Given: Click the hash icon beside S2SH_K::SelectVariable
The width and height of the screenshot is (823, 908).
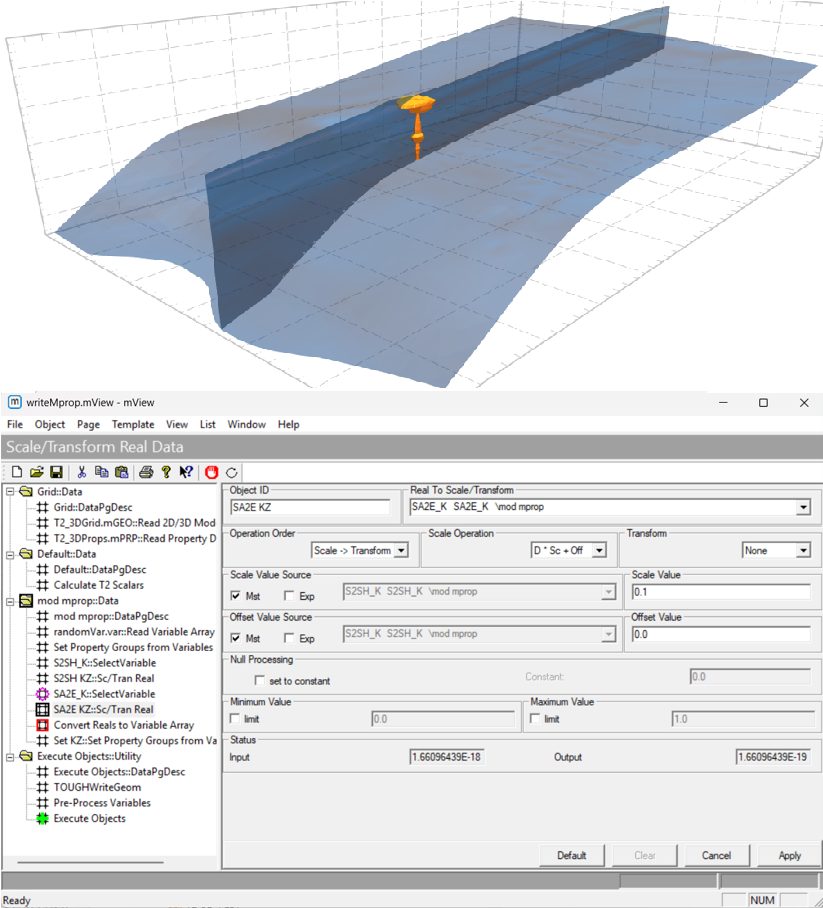Looking at the screenshot, I should [x=42, y=662].
